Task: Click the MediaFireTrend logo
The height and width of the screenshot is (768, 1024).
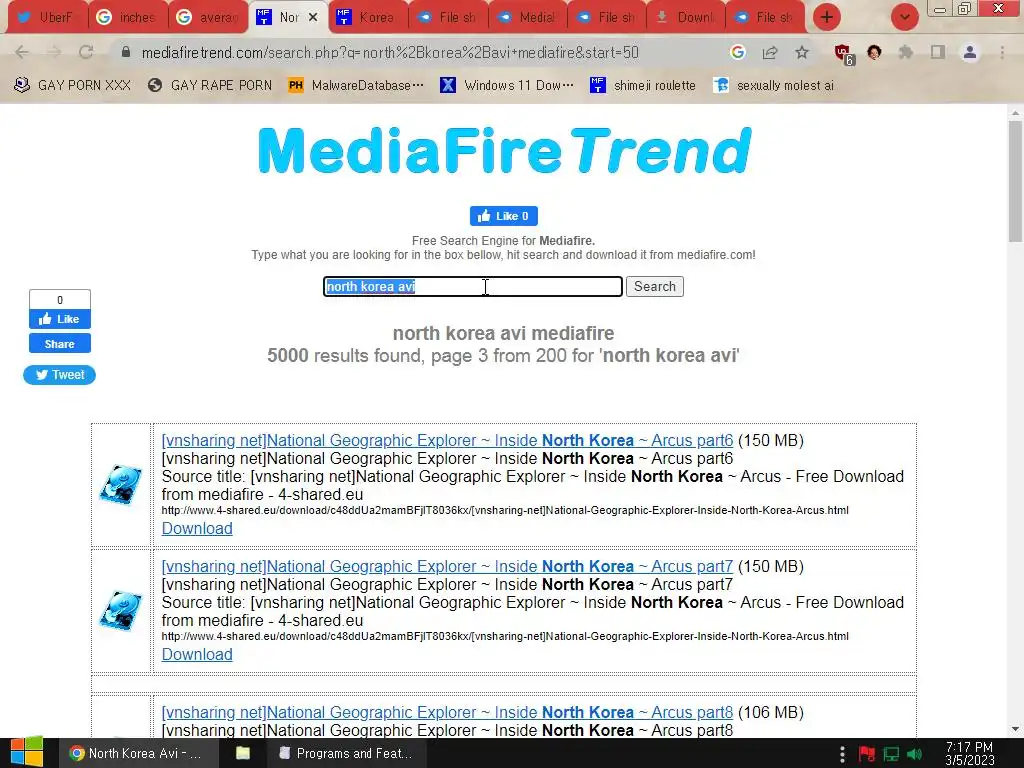Action: pyautogui.click(x=504, y=151)
